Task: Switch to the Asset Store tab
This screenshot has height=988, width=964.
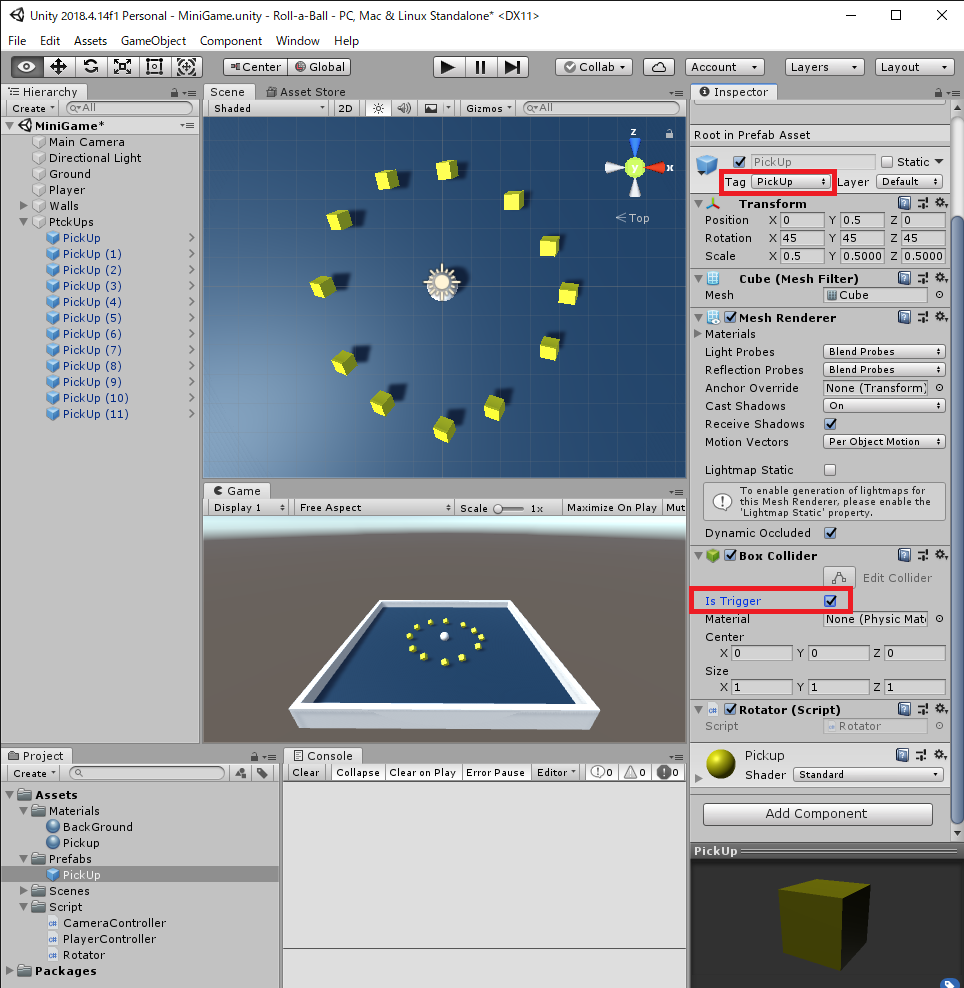Action: (x=306, y=92)
